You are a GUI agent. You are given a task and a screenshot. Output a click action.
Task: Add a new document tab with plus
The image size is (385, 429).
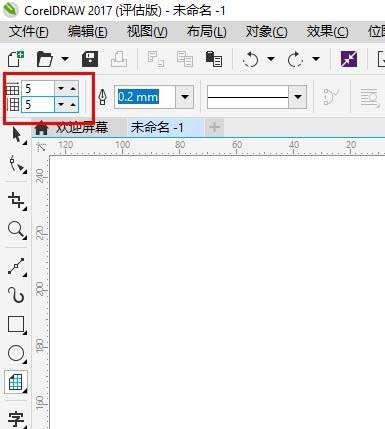pos(215,127)
